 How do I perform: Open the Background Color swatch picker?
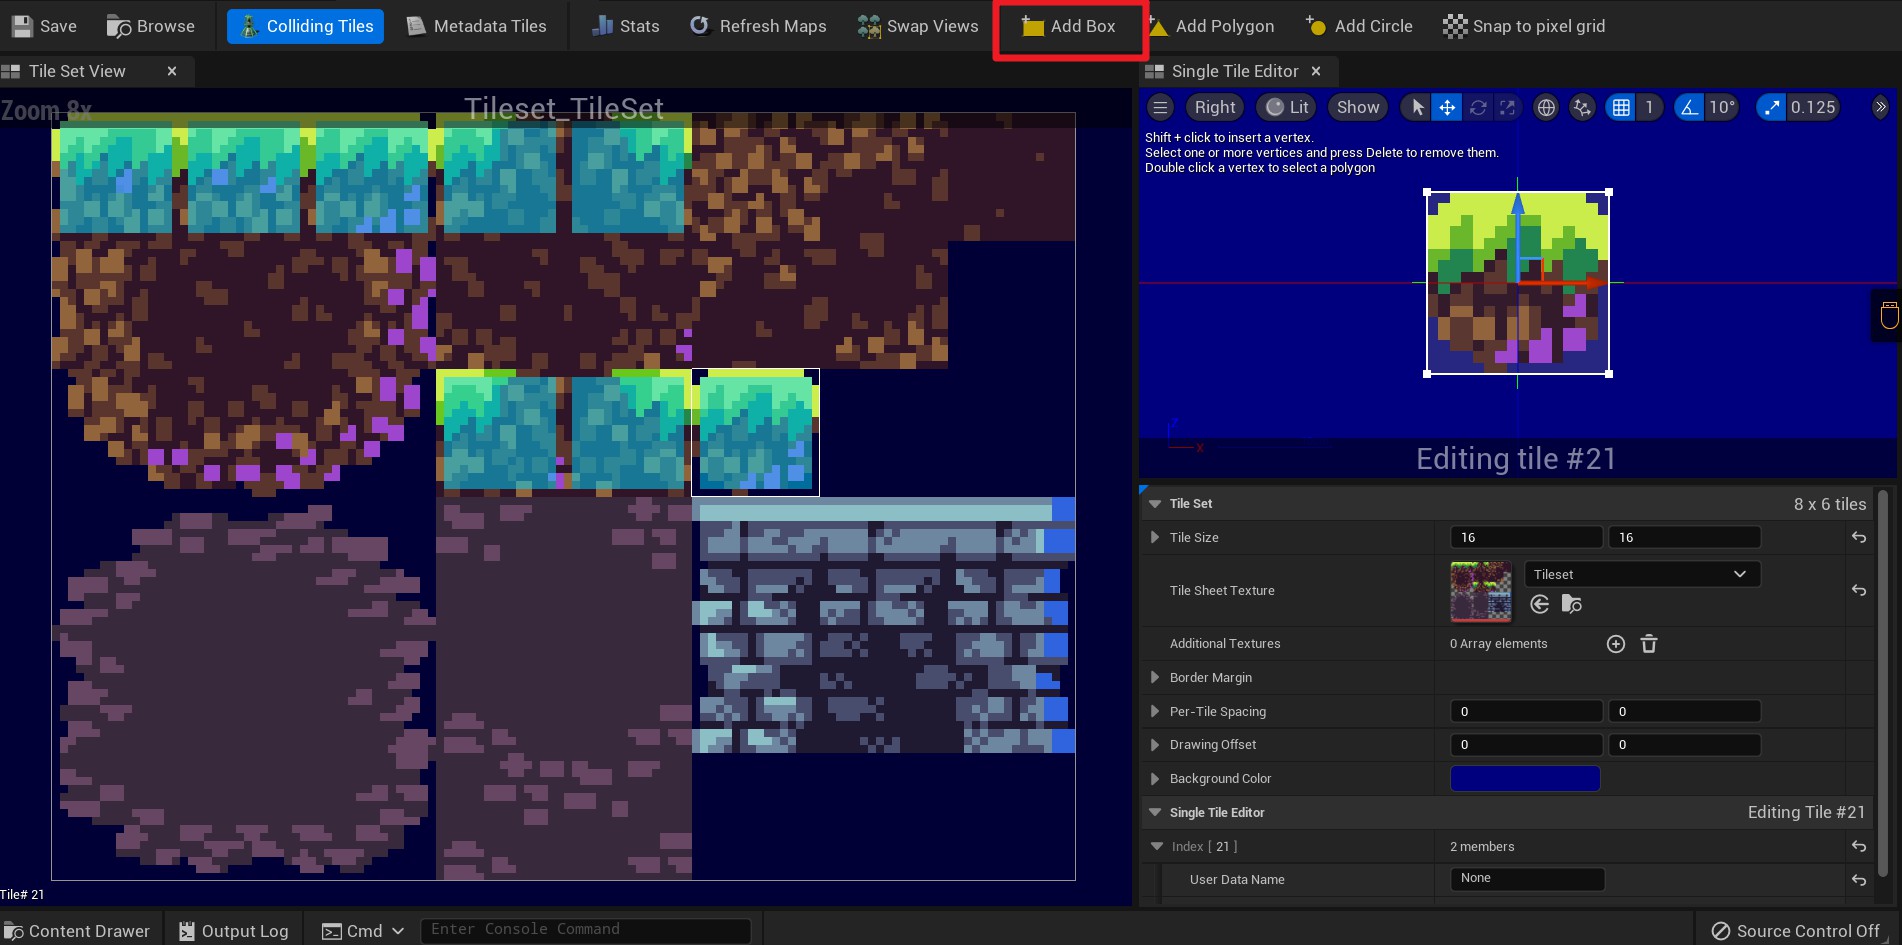[1524, 778]
